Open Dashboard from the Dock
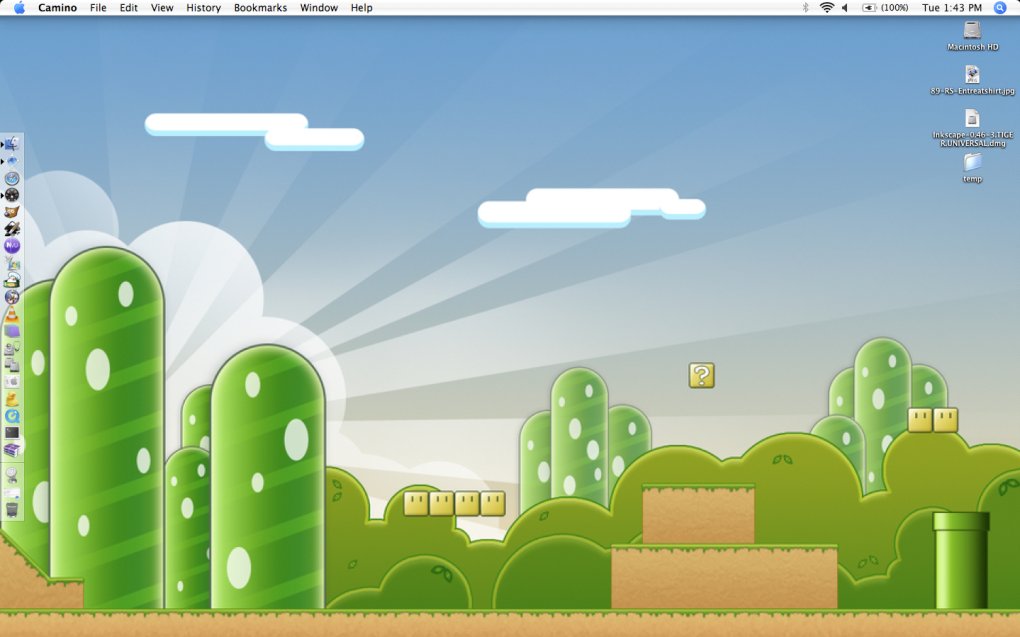This screenshot has height=637, width=1020. (x=12, y=195)
